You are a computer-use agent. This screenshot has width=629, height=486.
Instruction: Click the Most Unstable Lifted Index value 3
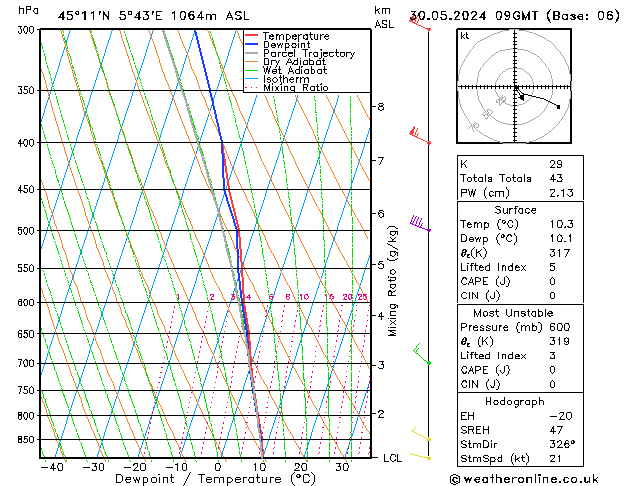tap(552, 356)
